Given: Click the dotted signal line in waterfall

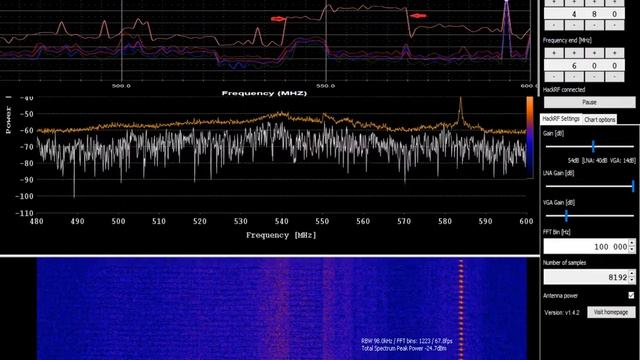Looking at the screenshot, I should 461,309.
